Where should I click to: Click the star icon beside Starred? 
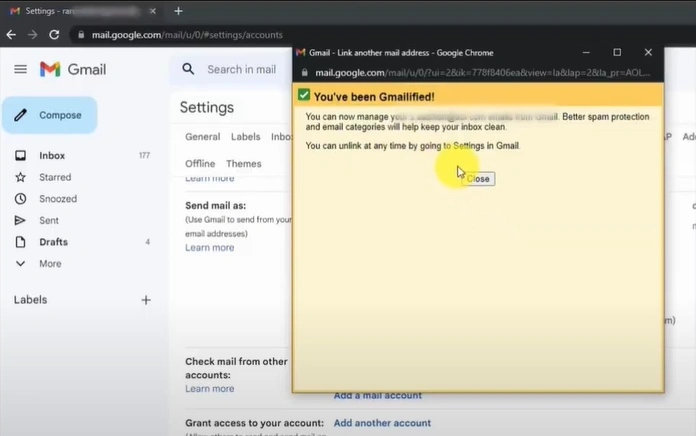tap(20, 177)
